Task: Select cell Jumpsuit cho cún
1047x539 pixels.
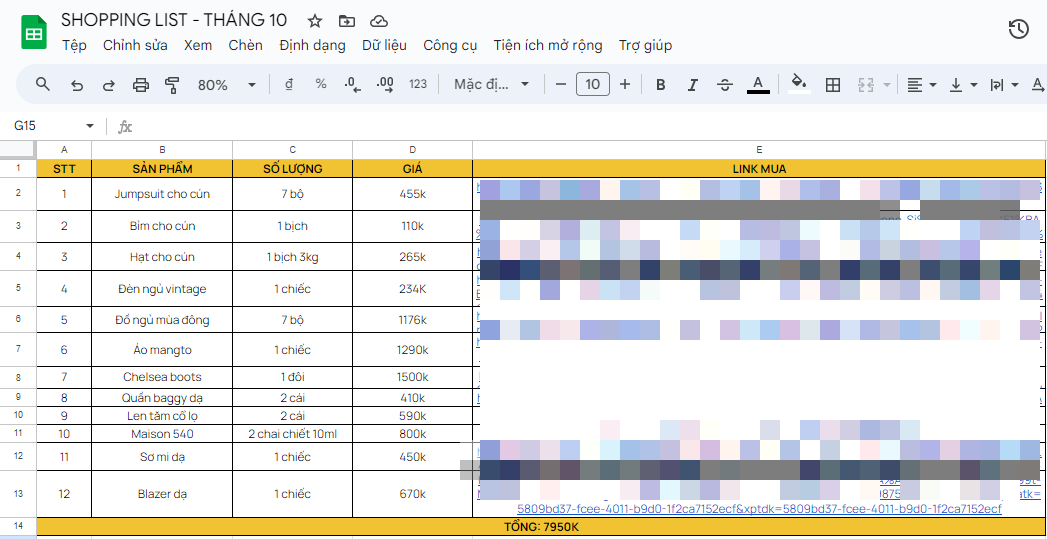Action: (162, 194)
